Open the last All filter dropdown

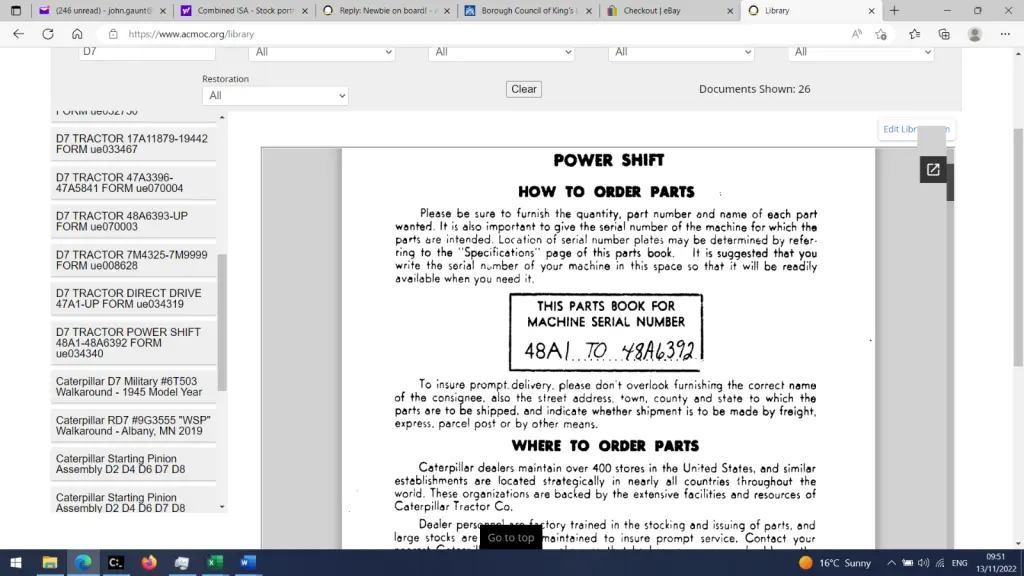pyautogui.click(x=860, y=52)
